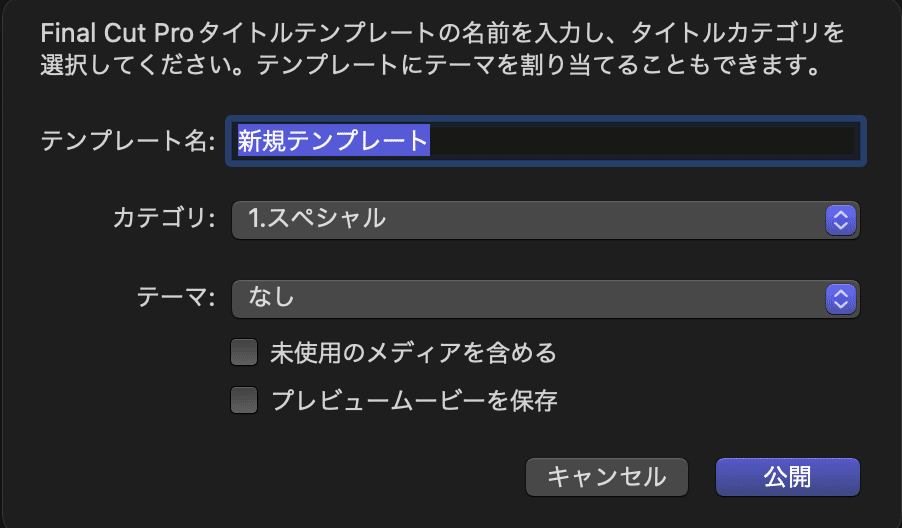The image size is (902, 528).
Task: Click the テーマ popup chevron arrows icon
Action: click(x=841, y=297)
